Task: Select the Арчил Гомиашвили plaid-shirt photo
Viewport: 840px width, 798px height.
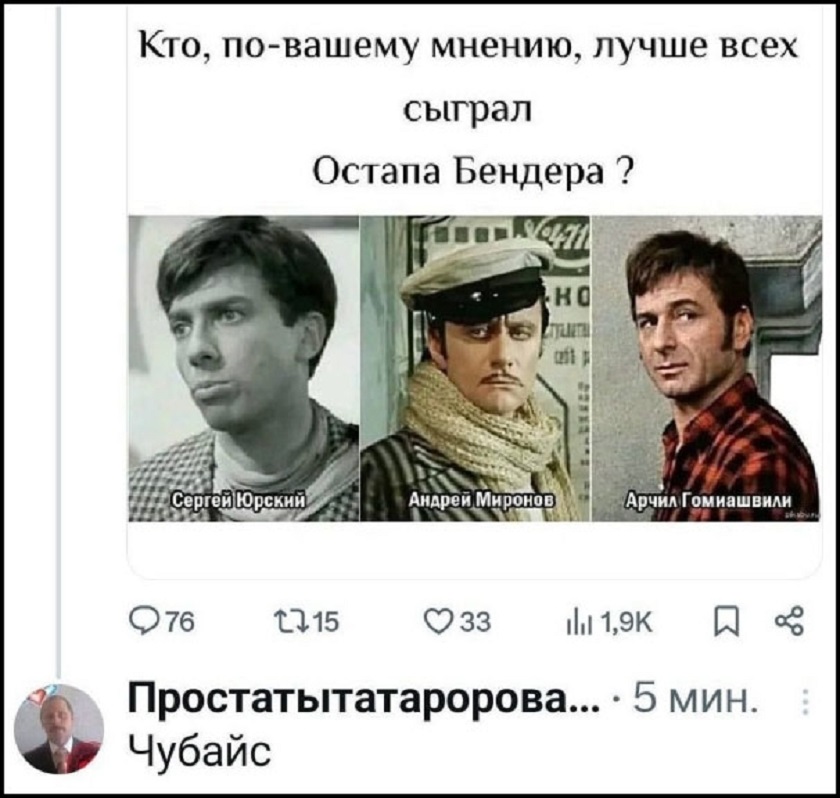Action: coord(707,368)
